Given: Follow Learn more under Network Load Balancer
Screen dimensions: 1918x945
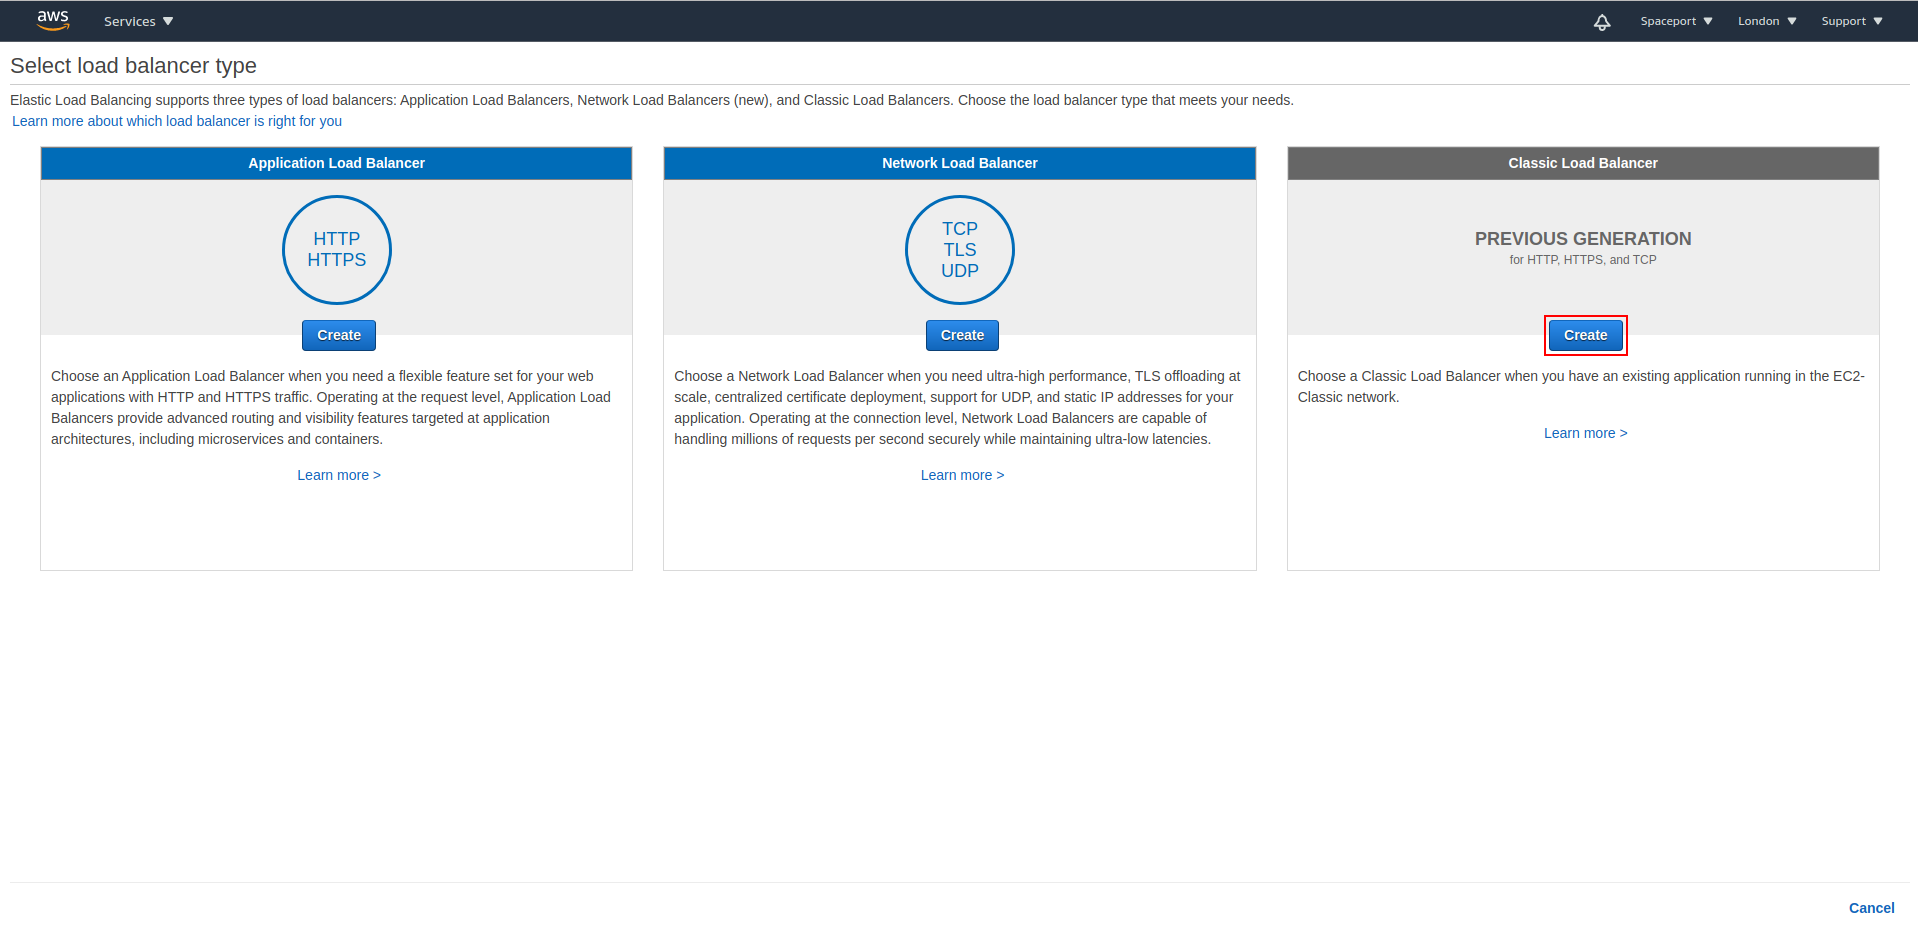Looking at the screenshot, I should [962, 475].
